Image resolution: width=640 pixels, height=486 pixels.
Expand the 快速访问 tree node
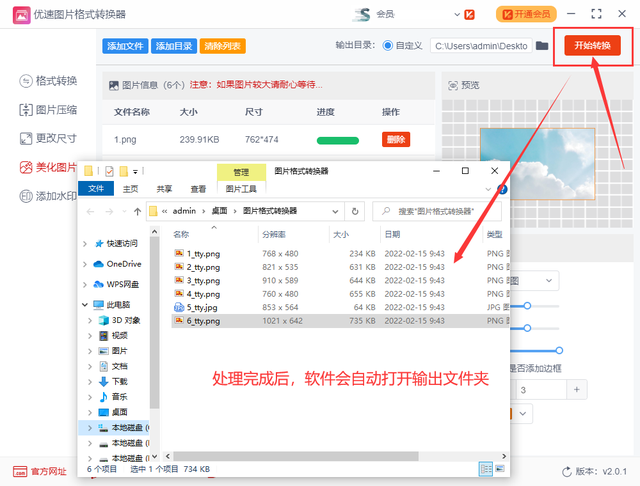pos(84,244)
